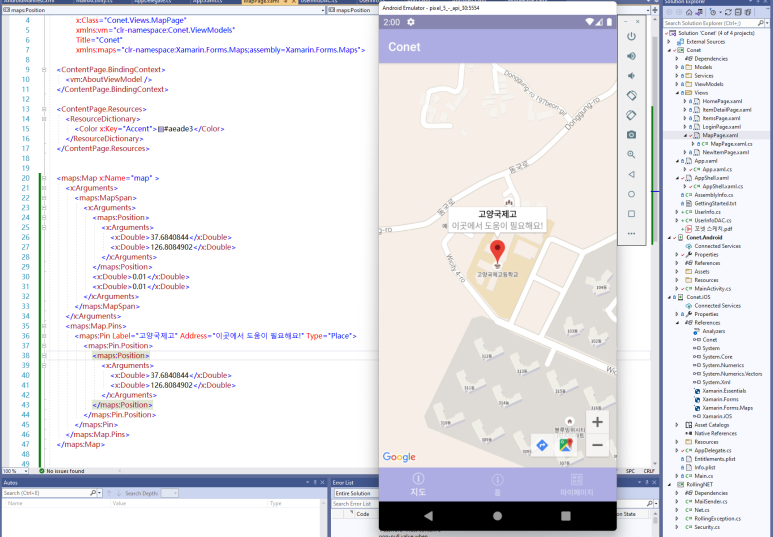The image size is (773, 537).
Task: Select Info.plist in Solution Explorer
Action: [705, 467]
